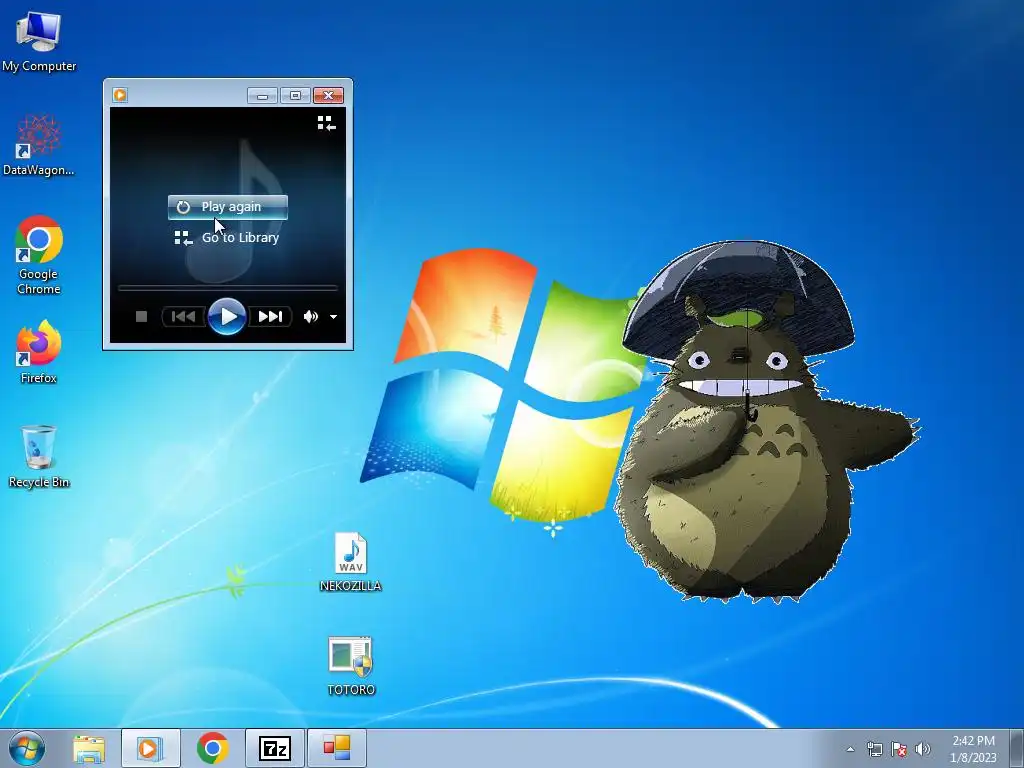Viewport: 1024px width, 768px height.
Task: Click the Media Player taskbar button
Action: tap(150, 748)
